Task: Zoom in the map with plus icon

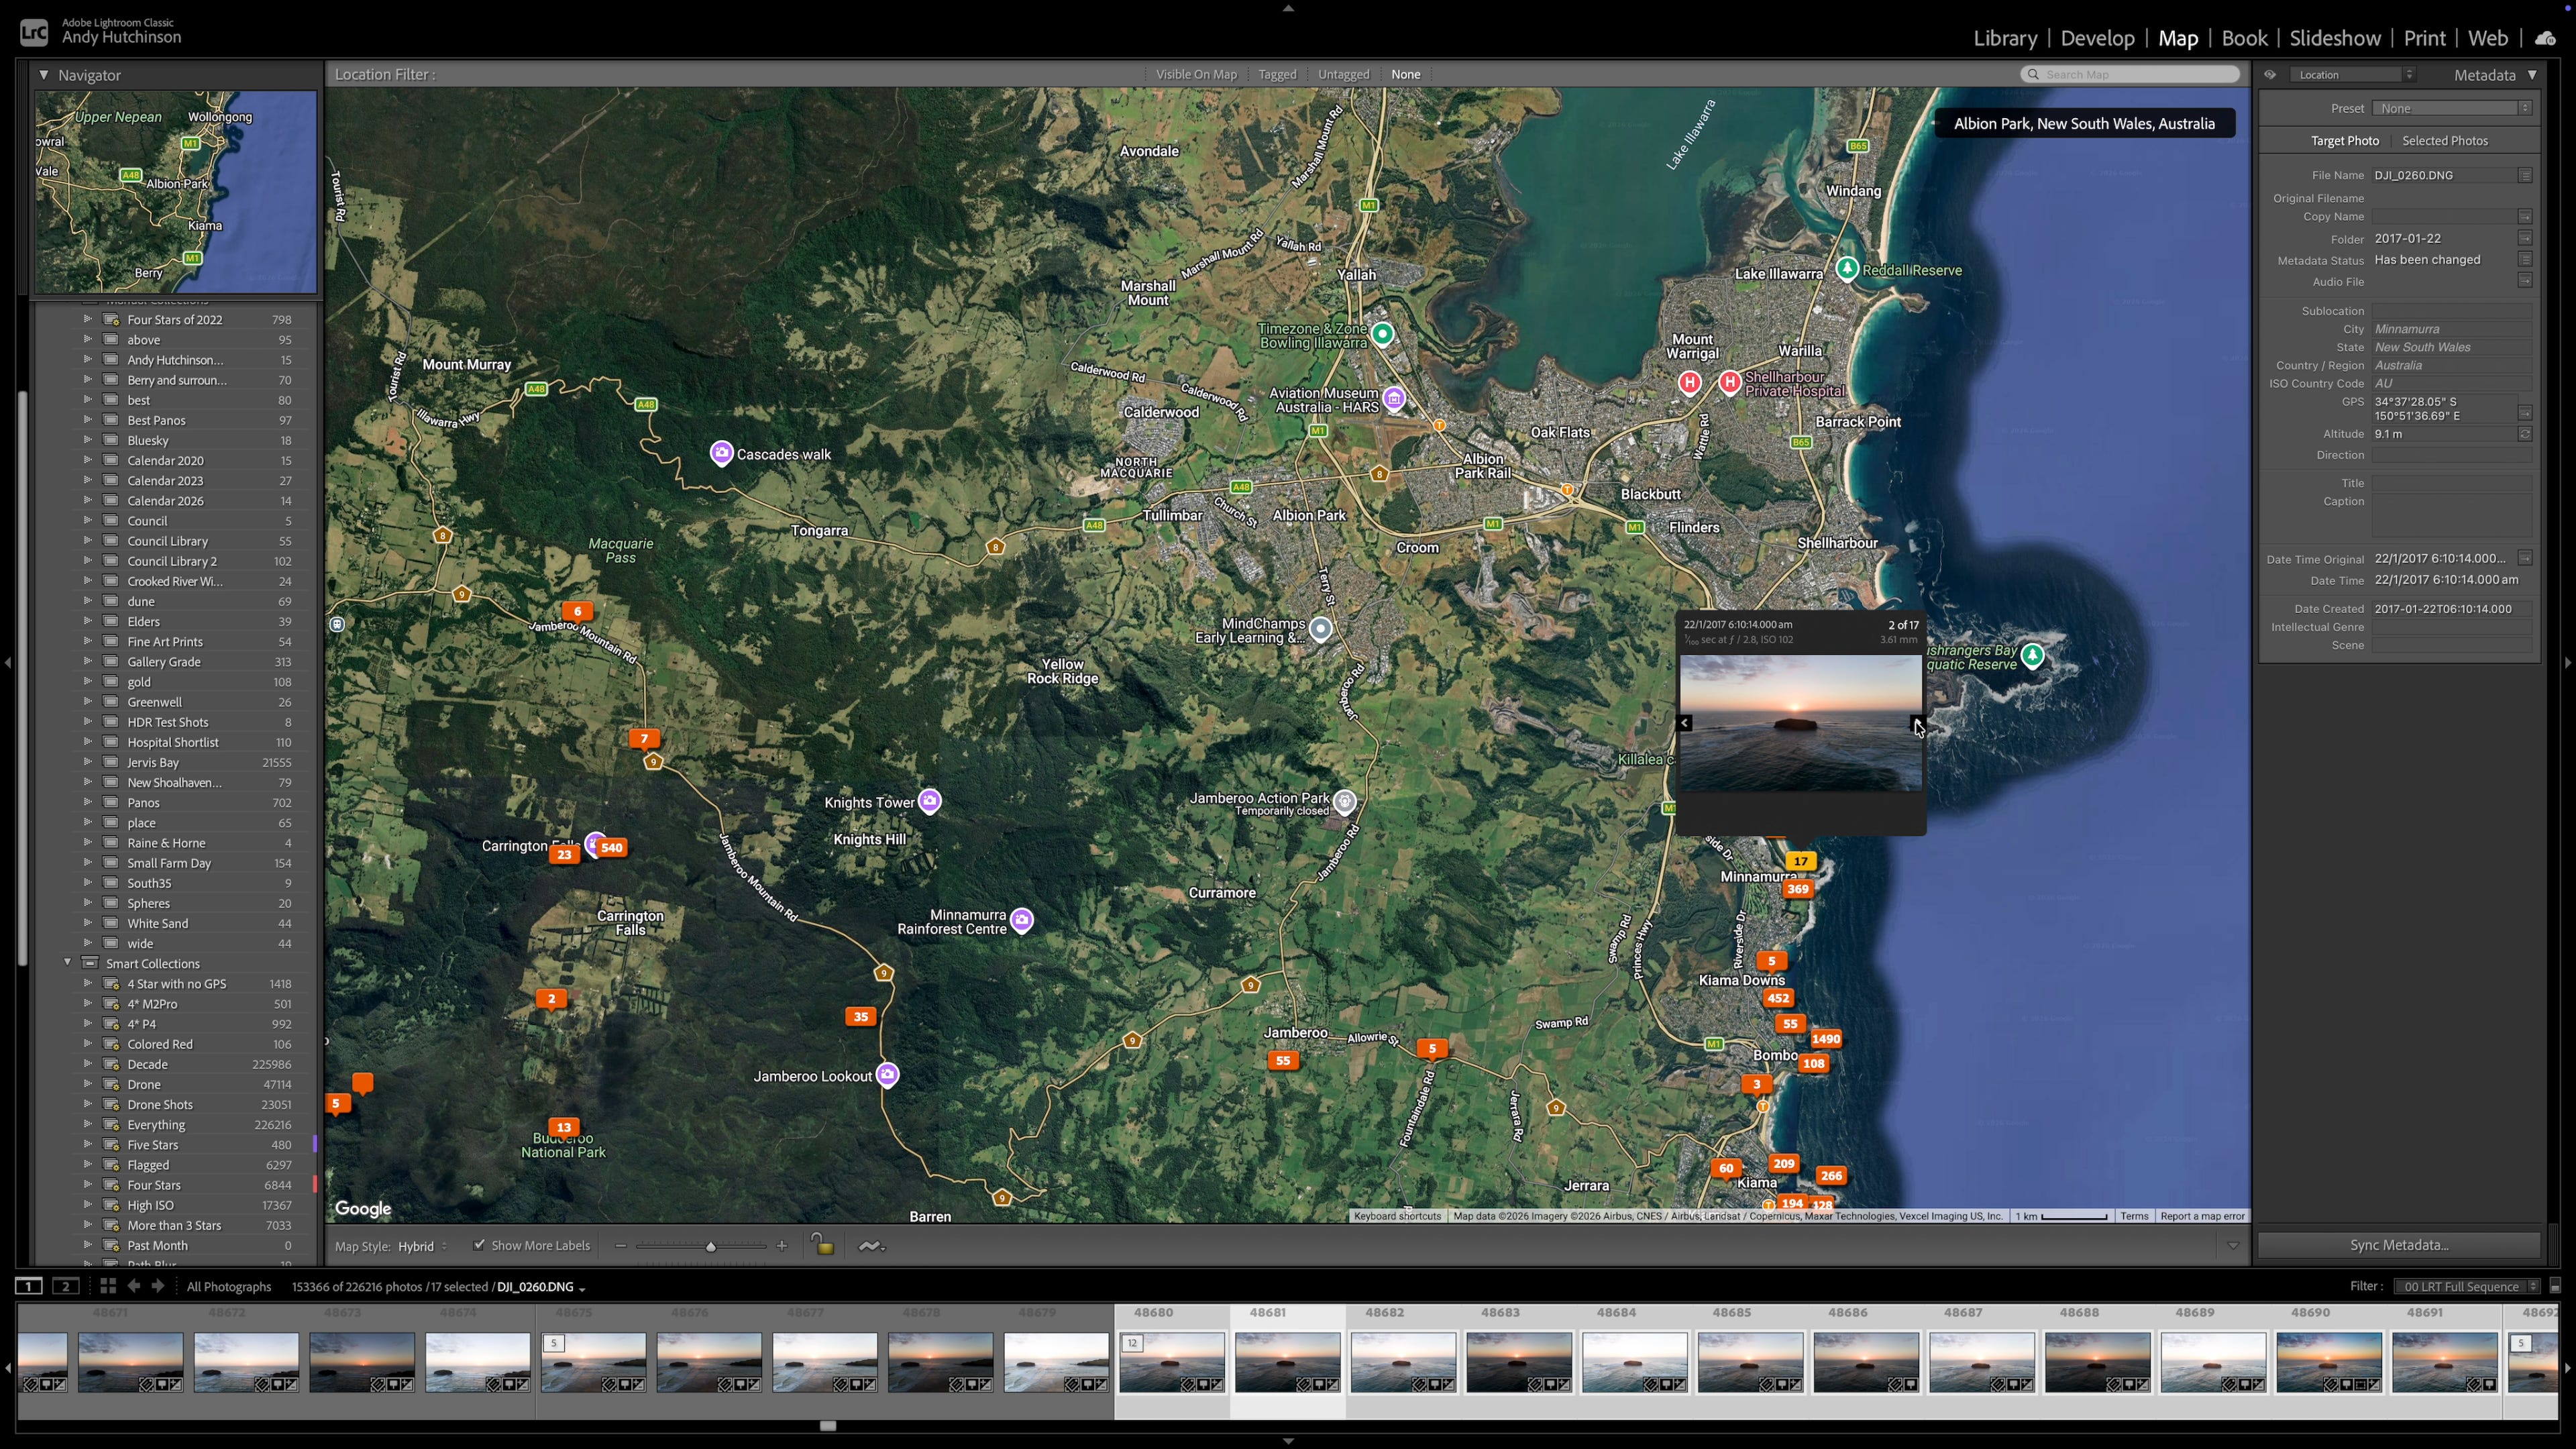Action: click(x=782, y=1245)
